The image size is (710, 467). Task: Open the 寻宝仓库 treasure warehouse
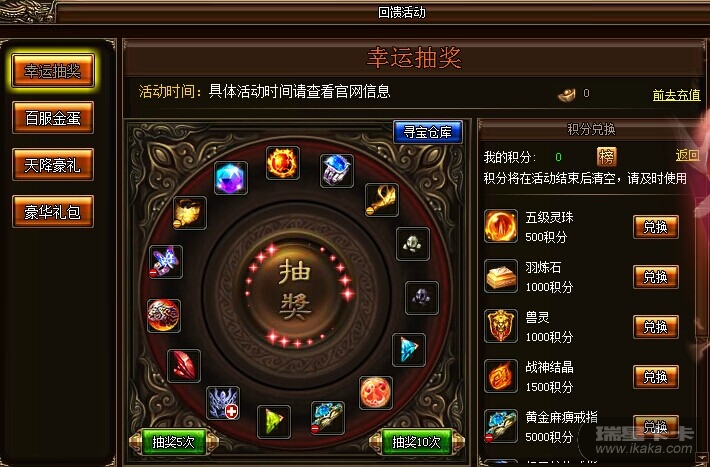[x=428, y=132]
